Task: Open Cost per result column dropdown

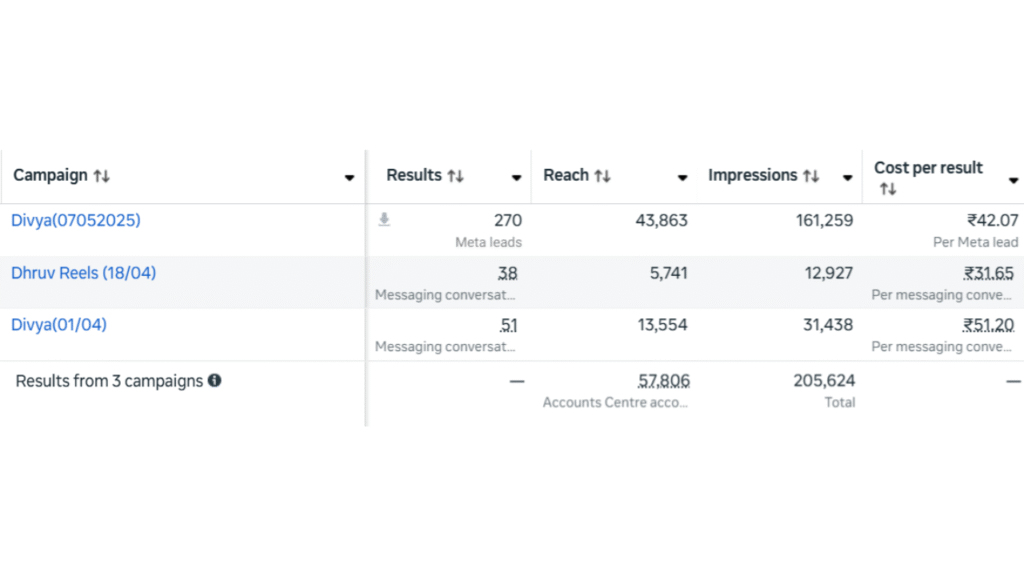Action: [x=1012, y=179]
